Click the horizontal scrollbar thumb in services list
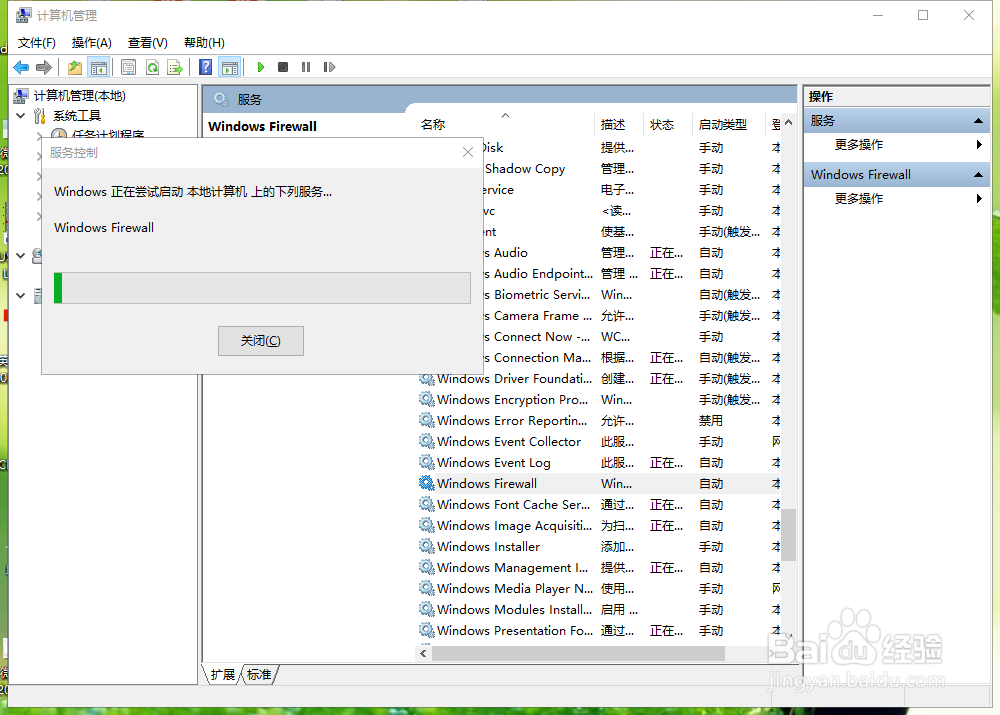Viewport: 1000px width, 715px height. [x=578, y=653]
